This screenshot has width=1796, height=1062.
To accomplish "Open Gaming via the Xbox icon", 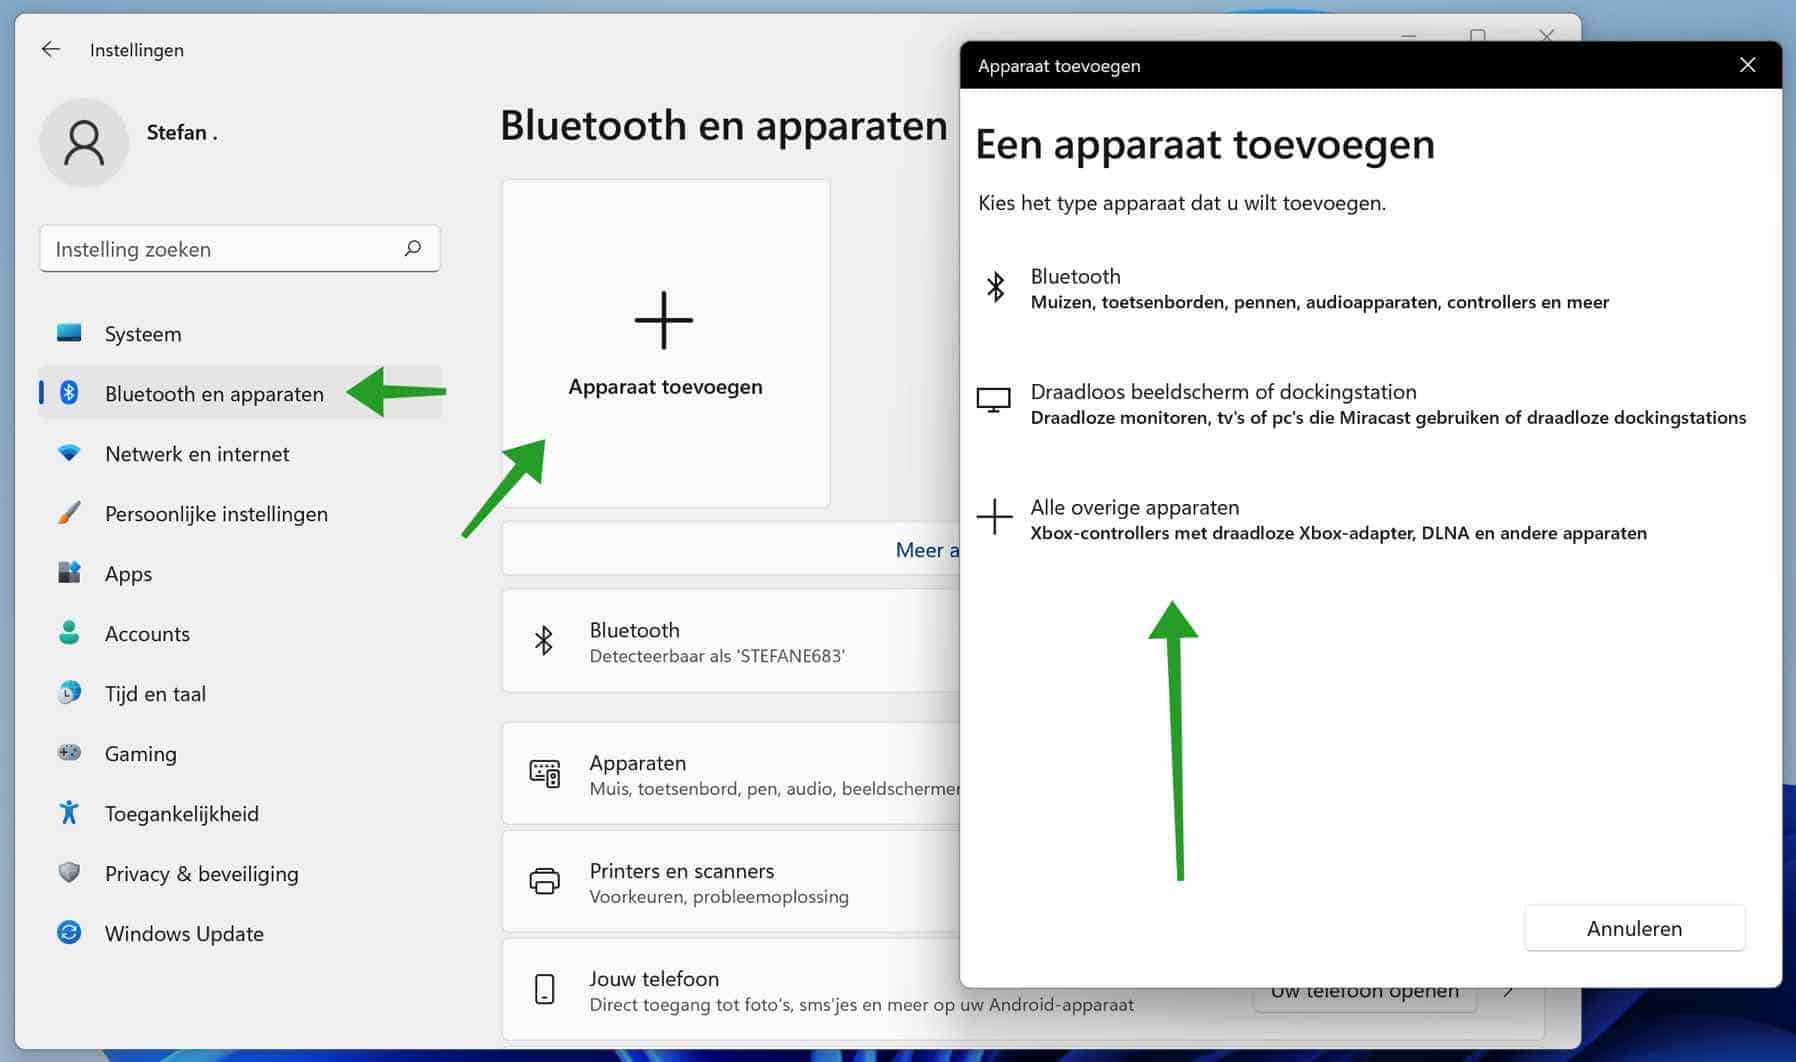I will 68,753.
